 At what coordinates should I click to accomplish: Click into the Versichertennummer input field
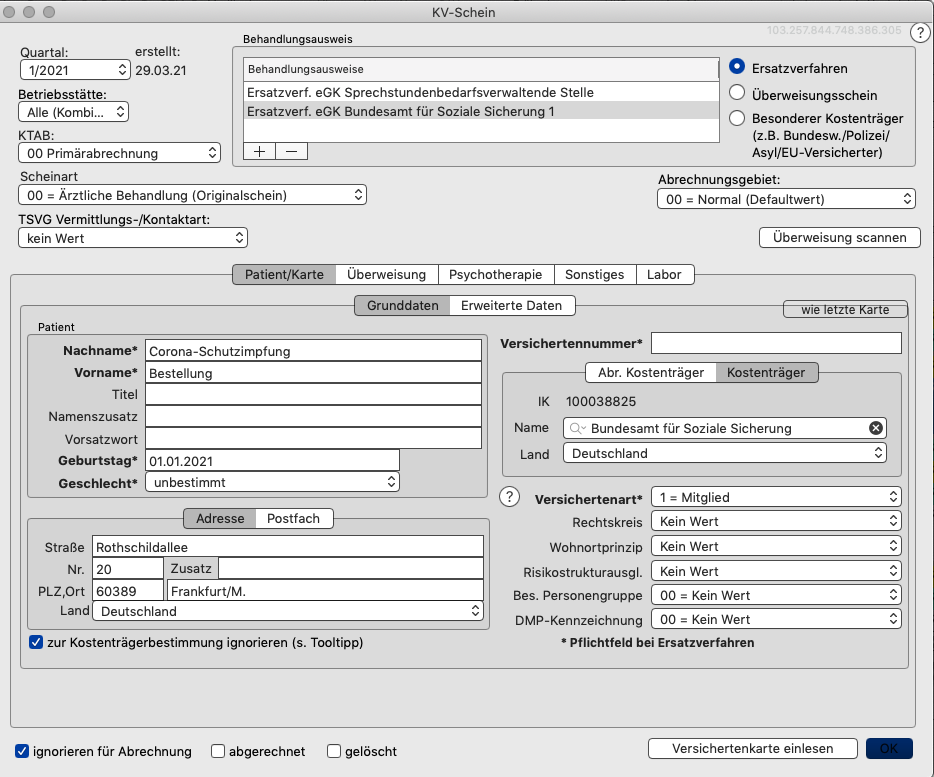click(x=776, y=343)
